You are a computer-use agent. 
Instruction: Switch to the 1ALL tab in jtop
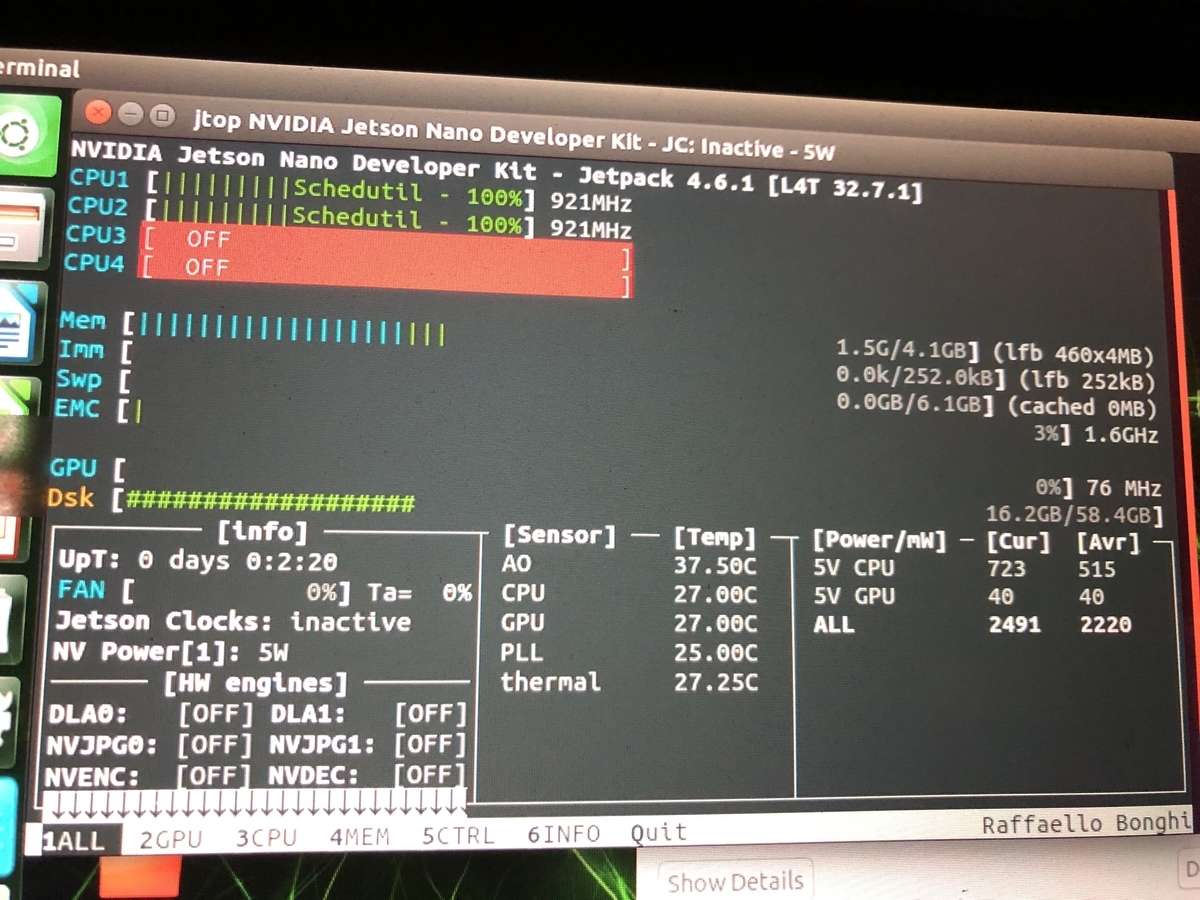point(73,840)
